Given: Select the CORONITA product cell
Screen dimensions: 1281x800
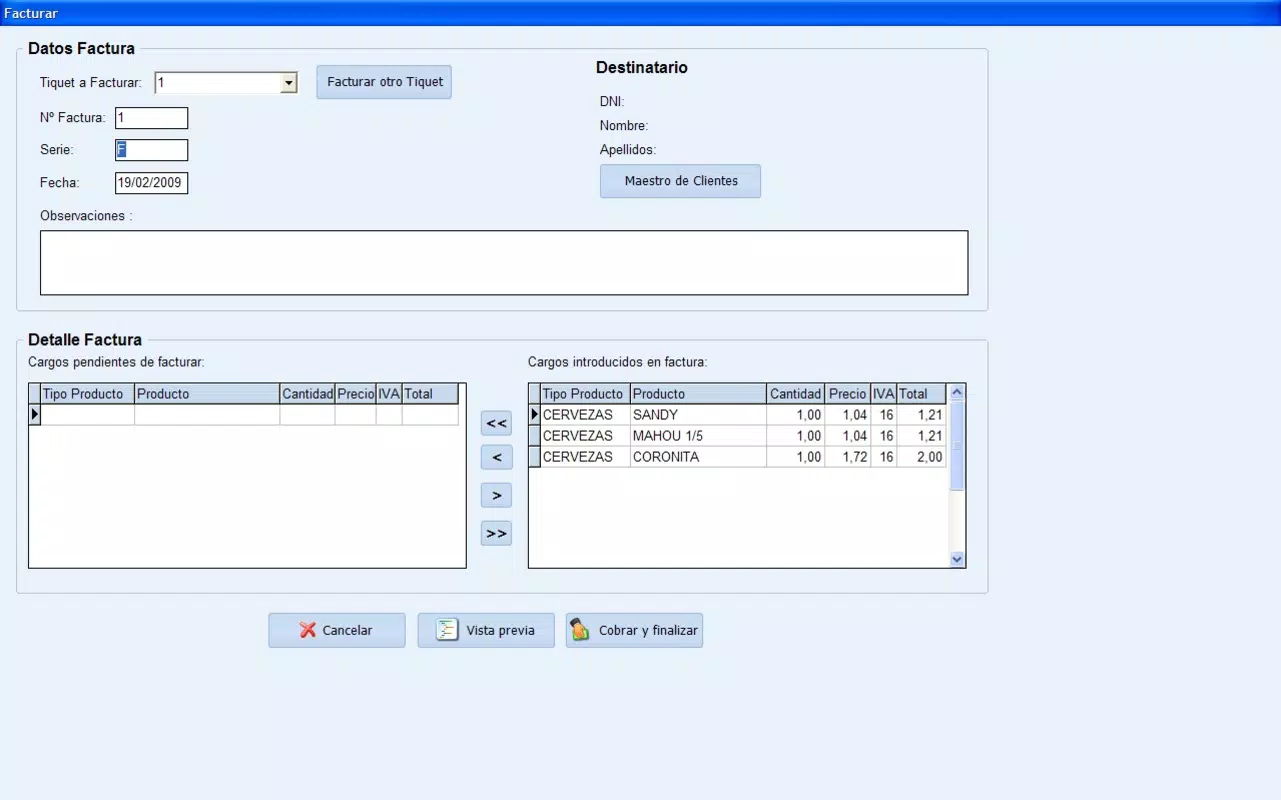Looking at the screenshot, I should [x=698, y=457].
